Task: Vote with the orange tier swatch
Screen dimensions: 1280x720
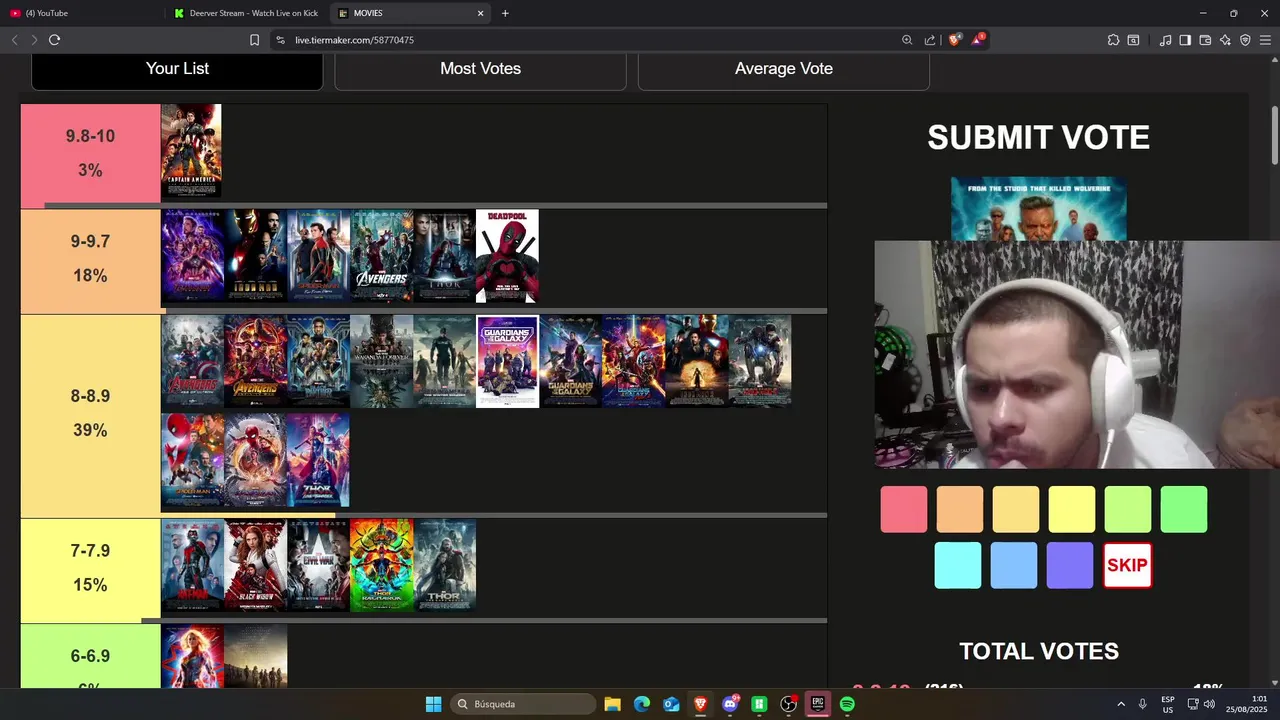Action: [960, 509]
